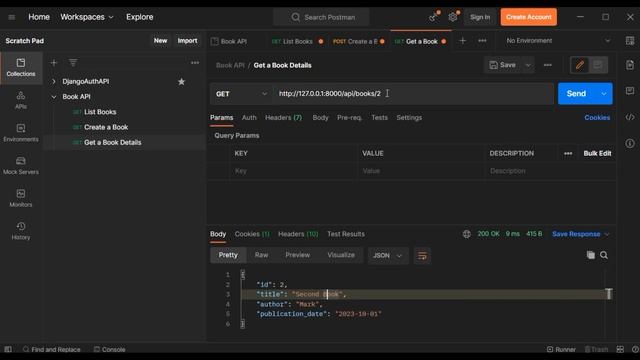Switch to the Tests tab

[x=379, y=118]
